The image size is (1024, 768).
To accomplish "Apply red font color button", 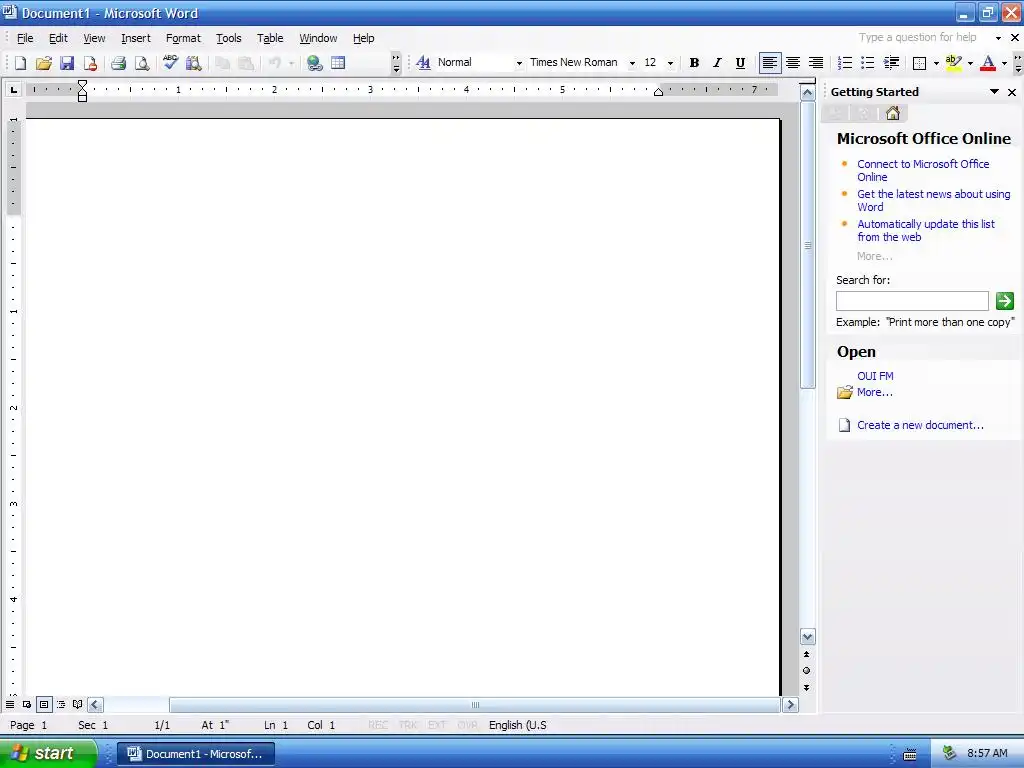I will pyautogui.click(x=988, y=63).
